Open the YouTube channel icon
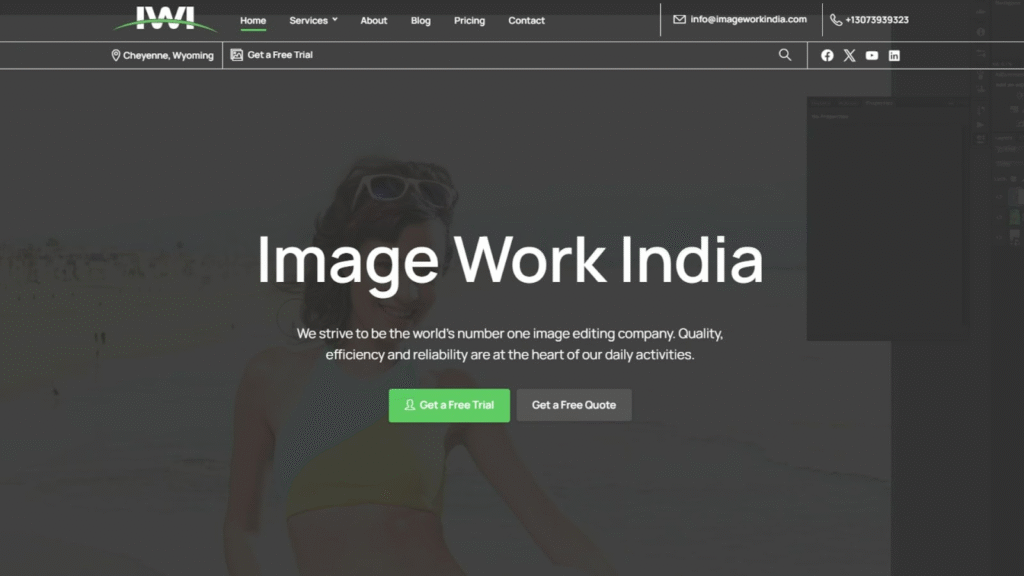Viewport: 1024px width, 576px height. coord(872,56)
